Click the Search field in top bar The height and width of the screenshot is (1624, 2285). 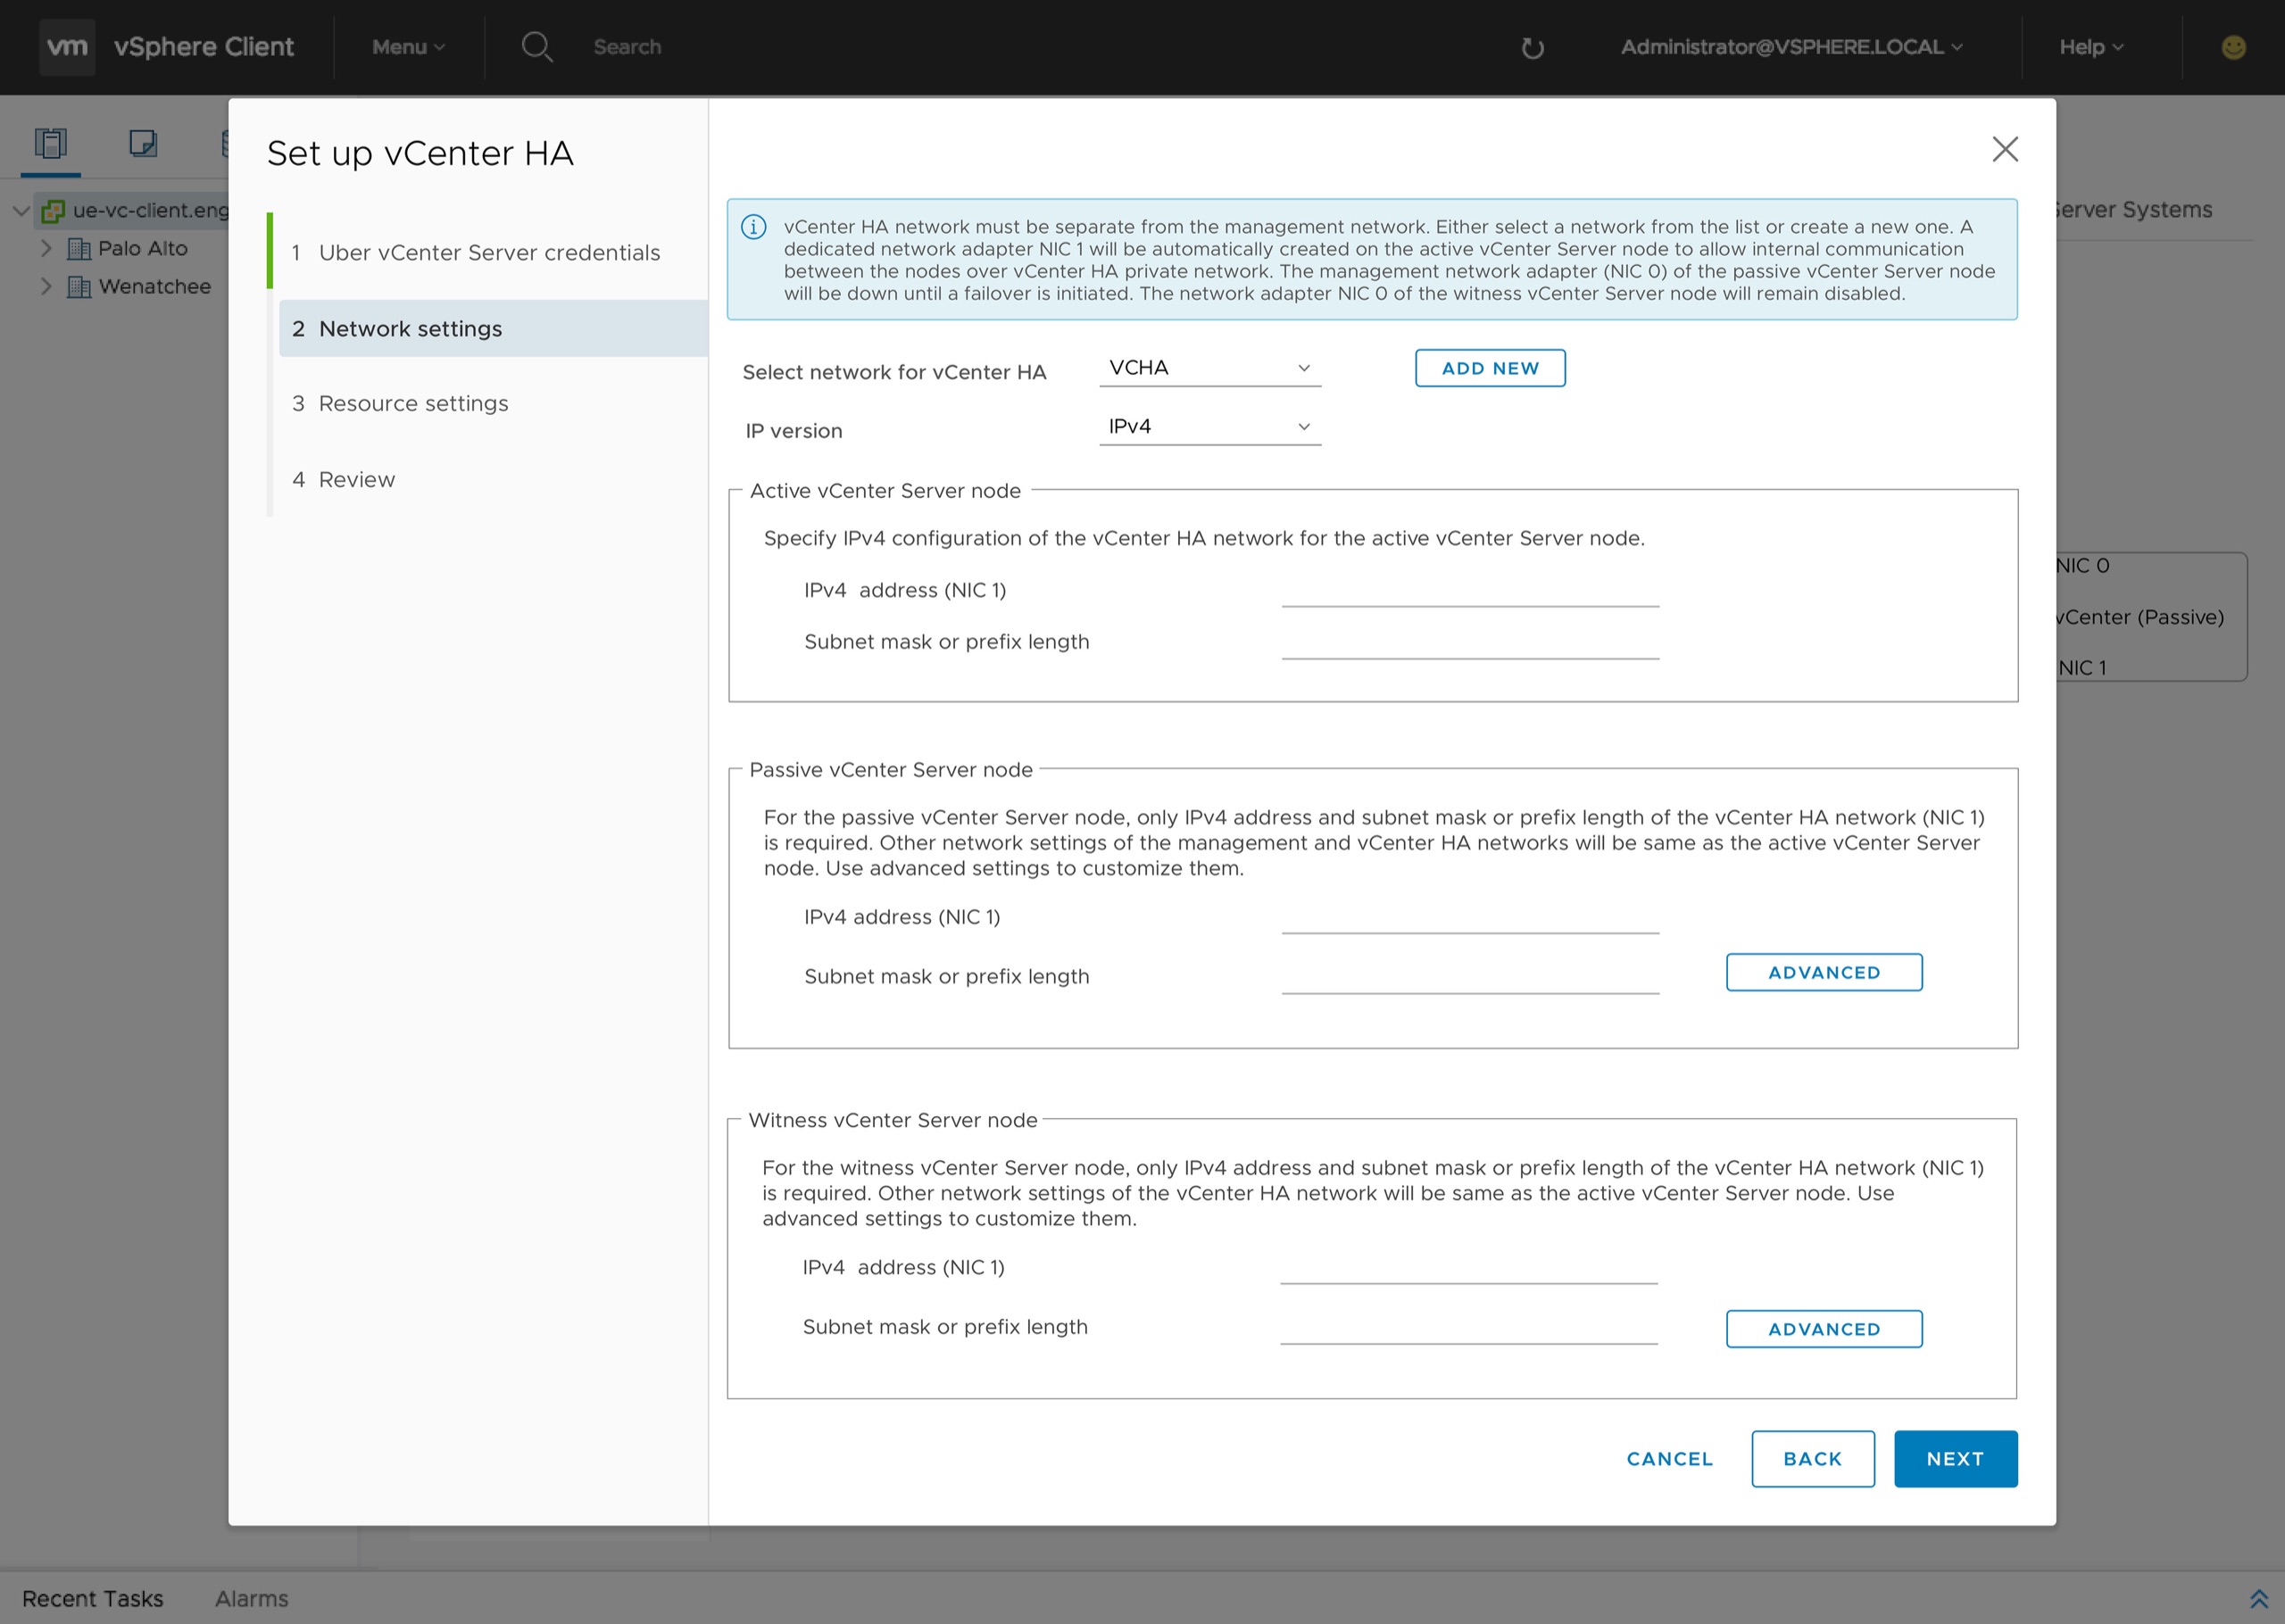(x=627, y=47)
